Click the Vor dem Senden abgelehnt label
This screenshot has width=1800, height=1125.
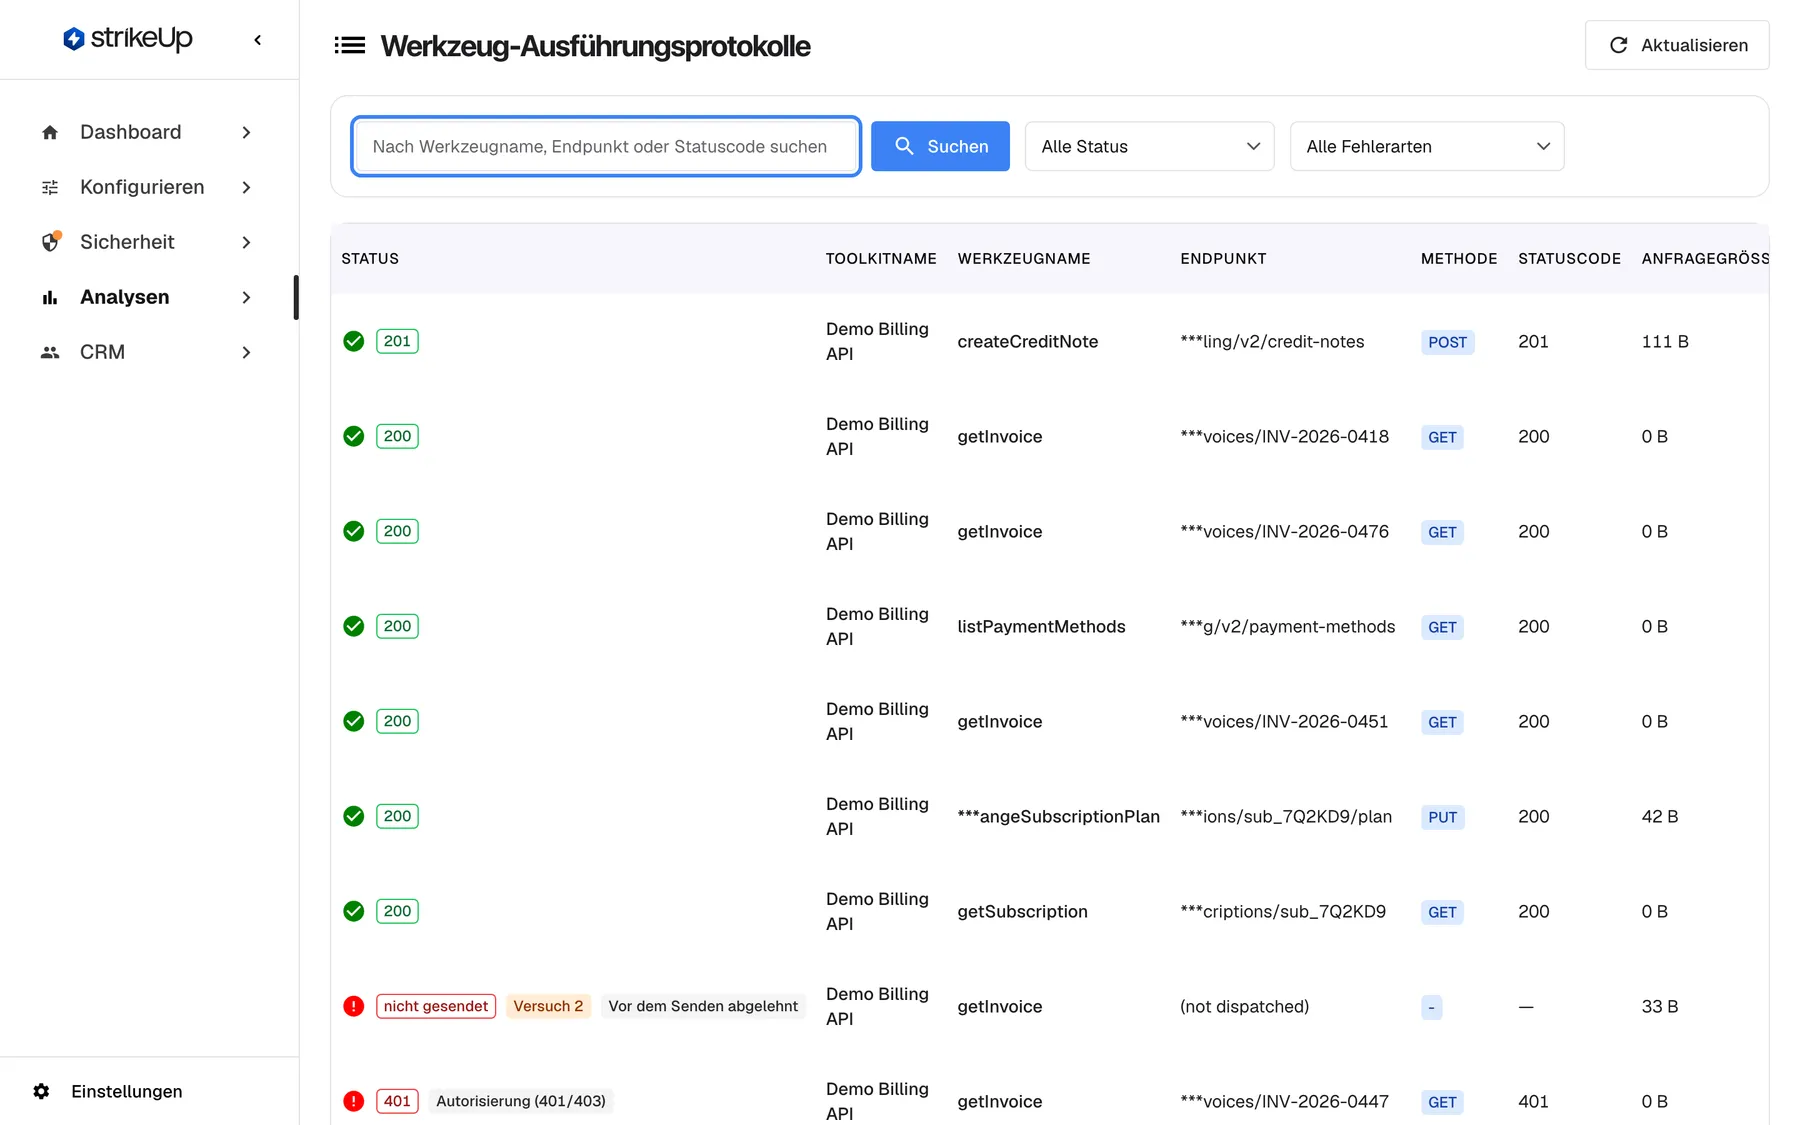click(x=703, y=1006)
